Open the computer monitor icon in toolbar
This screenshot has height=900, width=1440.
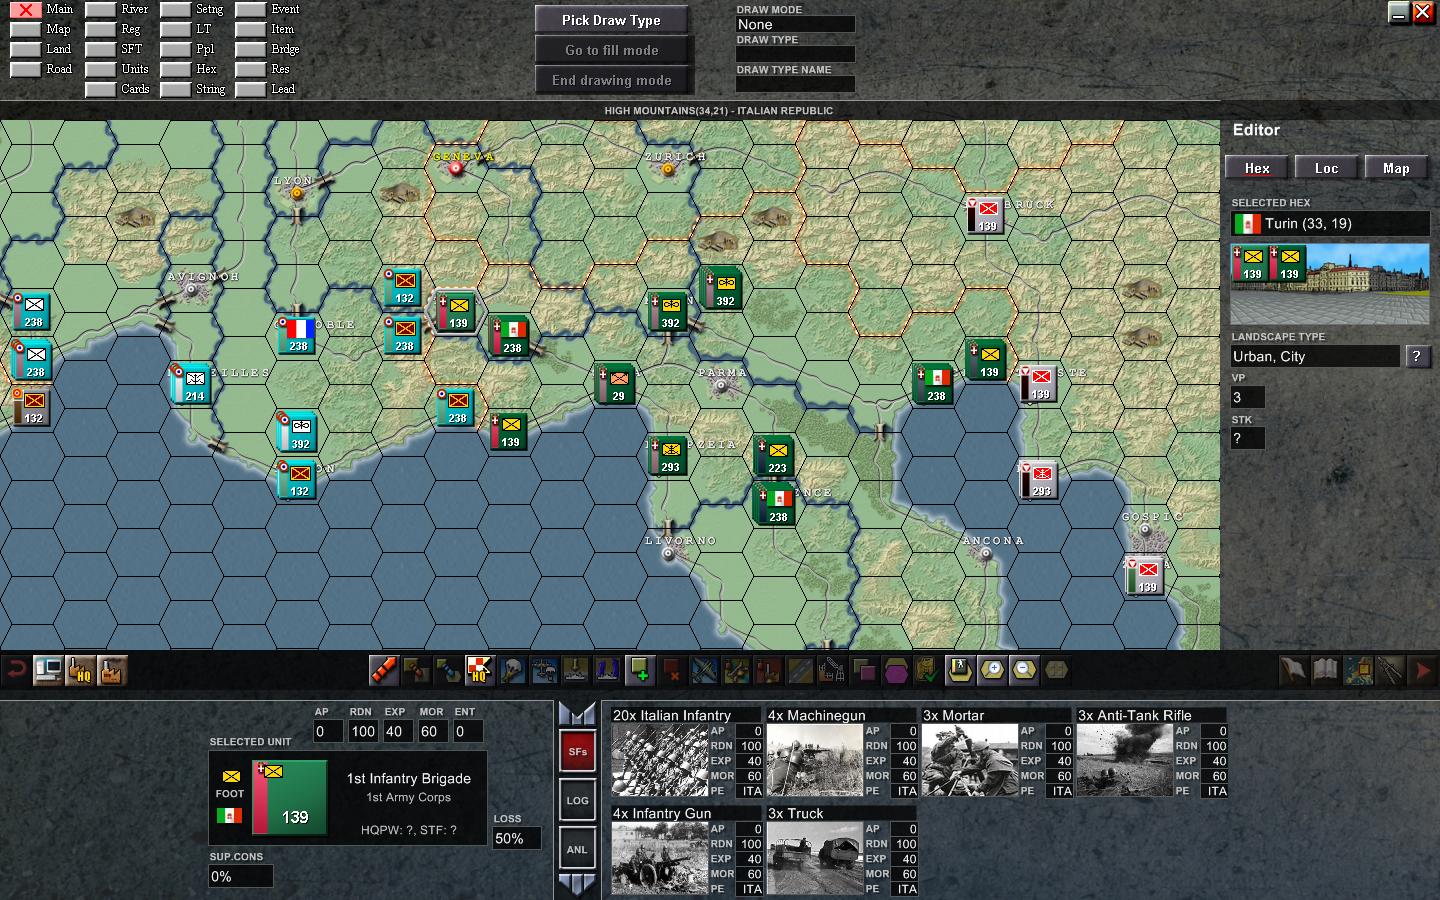[48, 670]
